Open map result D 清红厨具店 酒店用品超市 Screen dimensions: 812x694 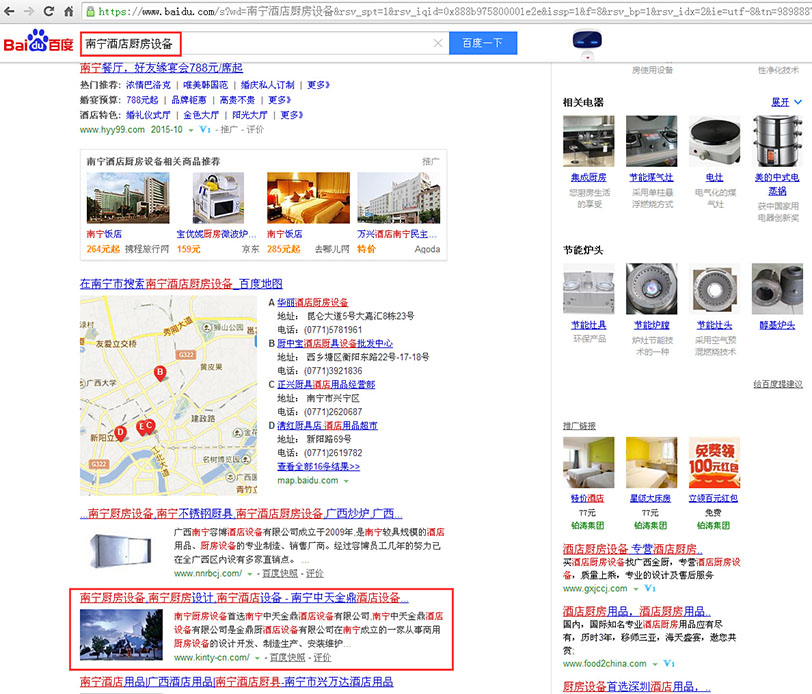pos(327,425)
